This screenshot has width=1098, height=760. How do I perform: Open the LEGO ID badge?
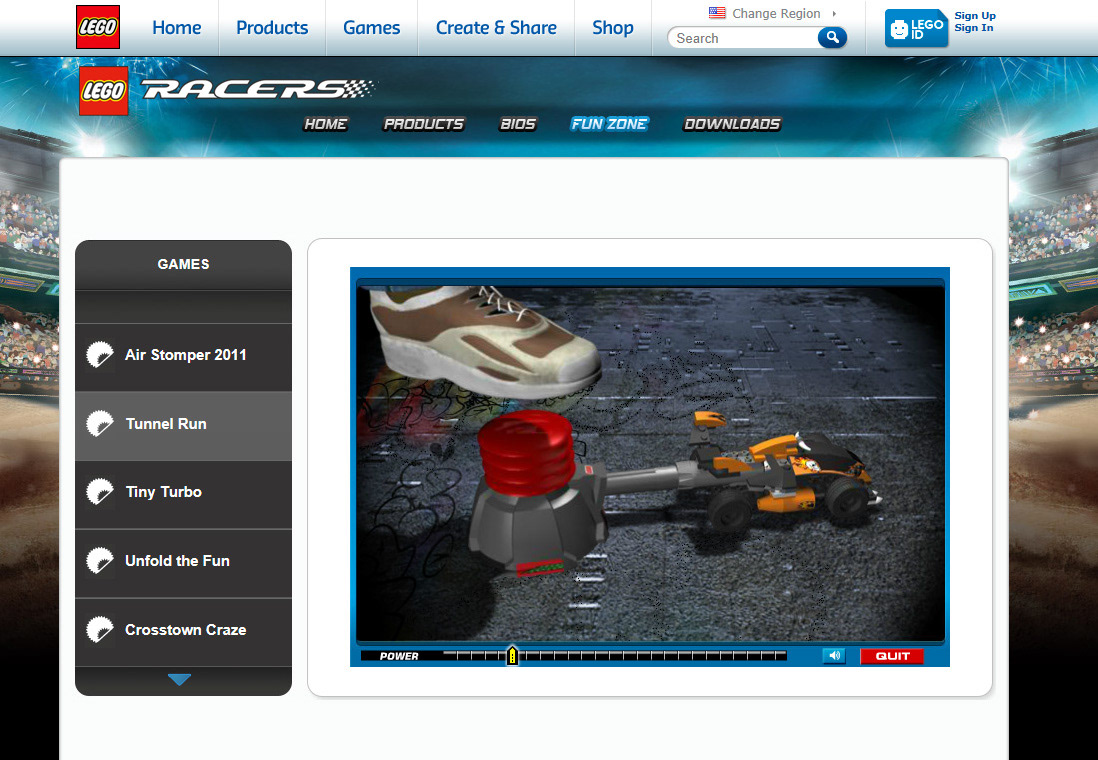[x=916, y=29]
